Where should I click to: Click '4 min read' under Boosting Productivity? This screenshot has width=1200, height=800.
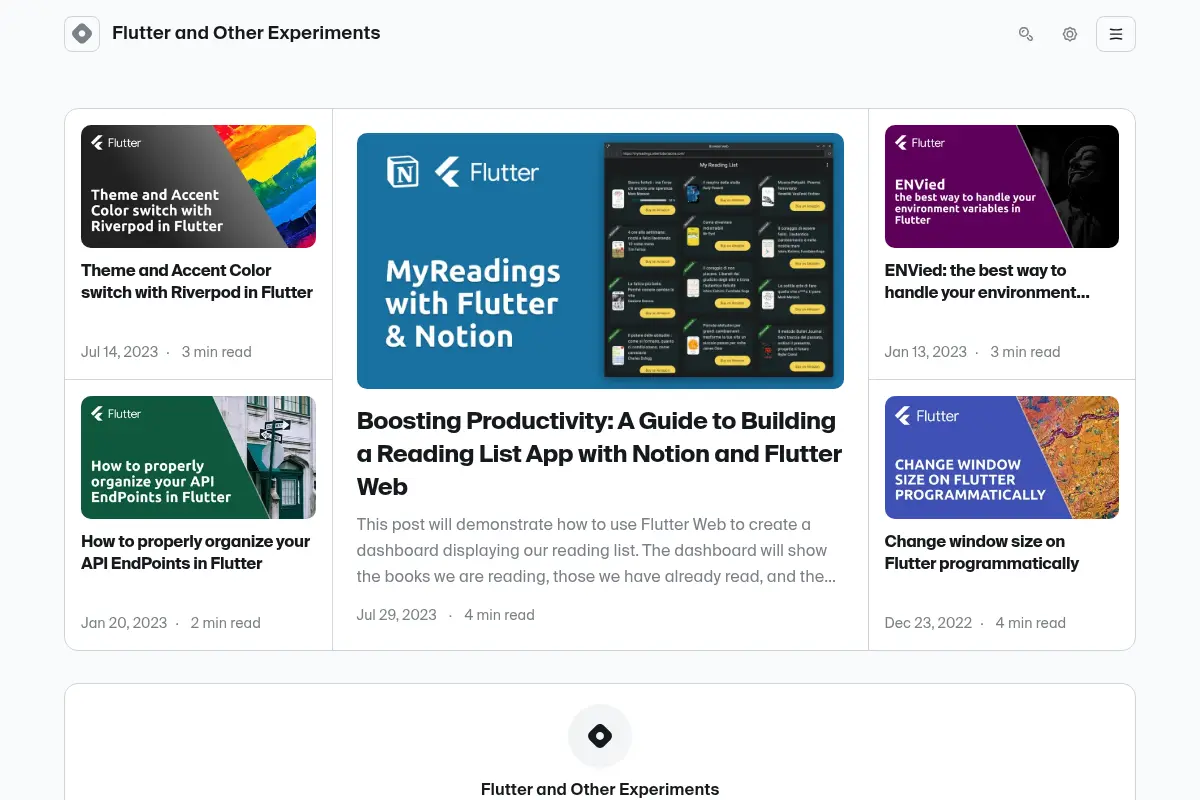point(499,615)
